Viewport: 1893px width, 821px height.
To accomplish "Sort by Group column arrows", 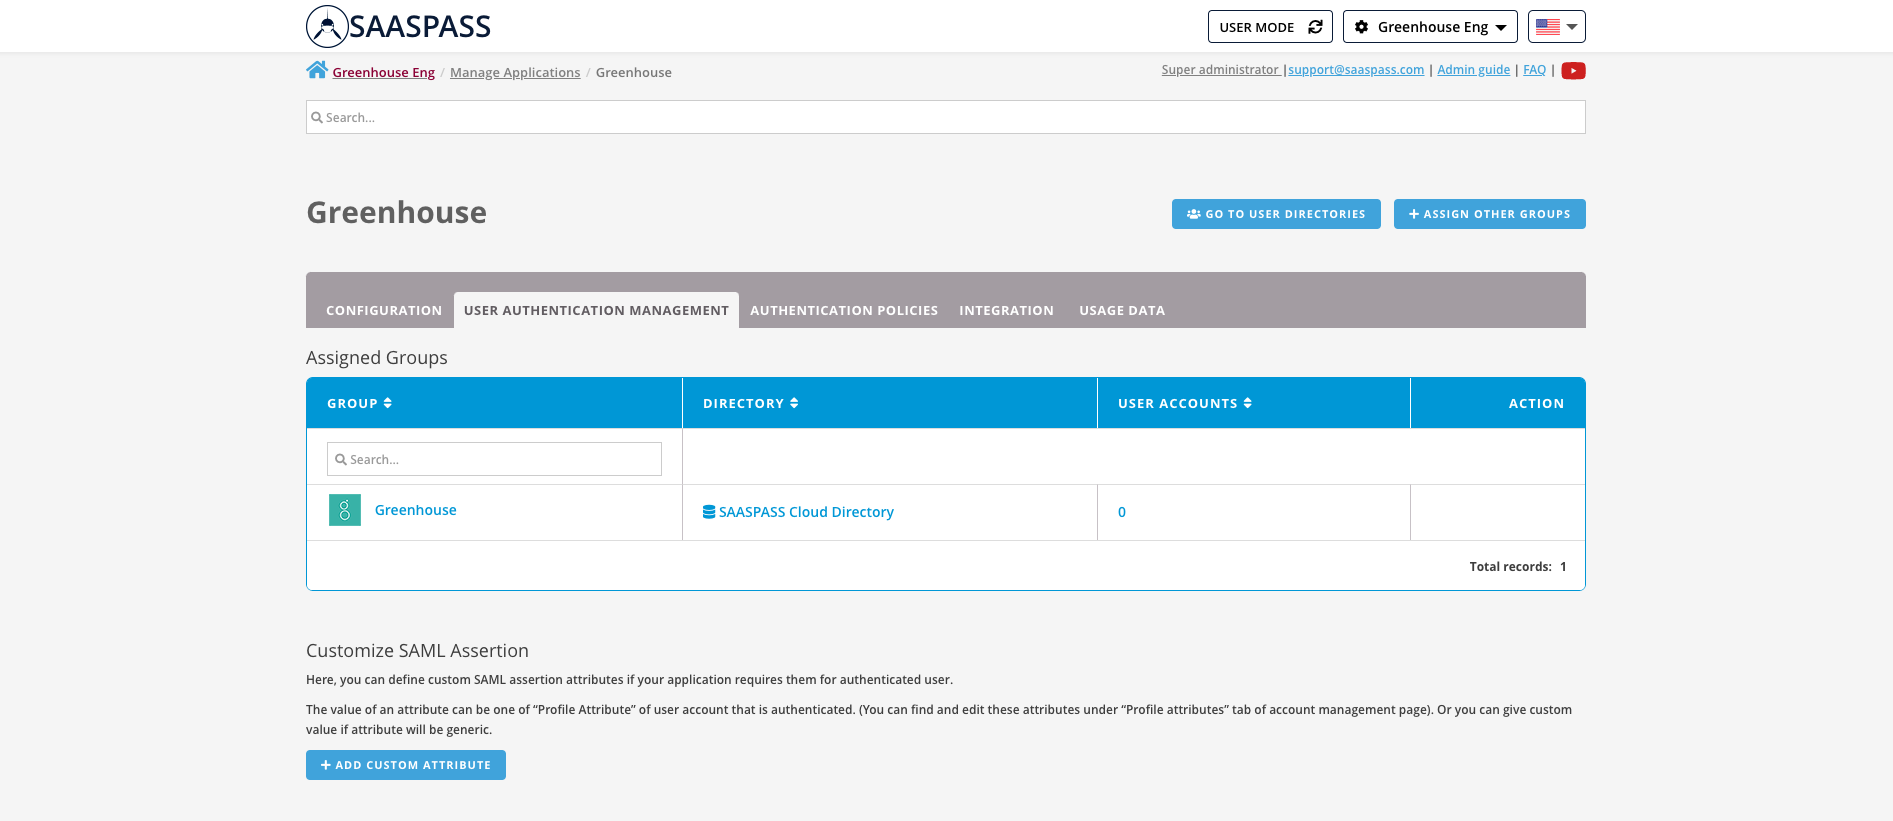I will tap(388, 403).
